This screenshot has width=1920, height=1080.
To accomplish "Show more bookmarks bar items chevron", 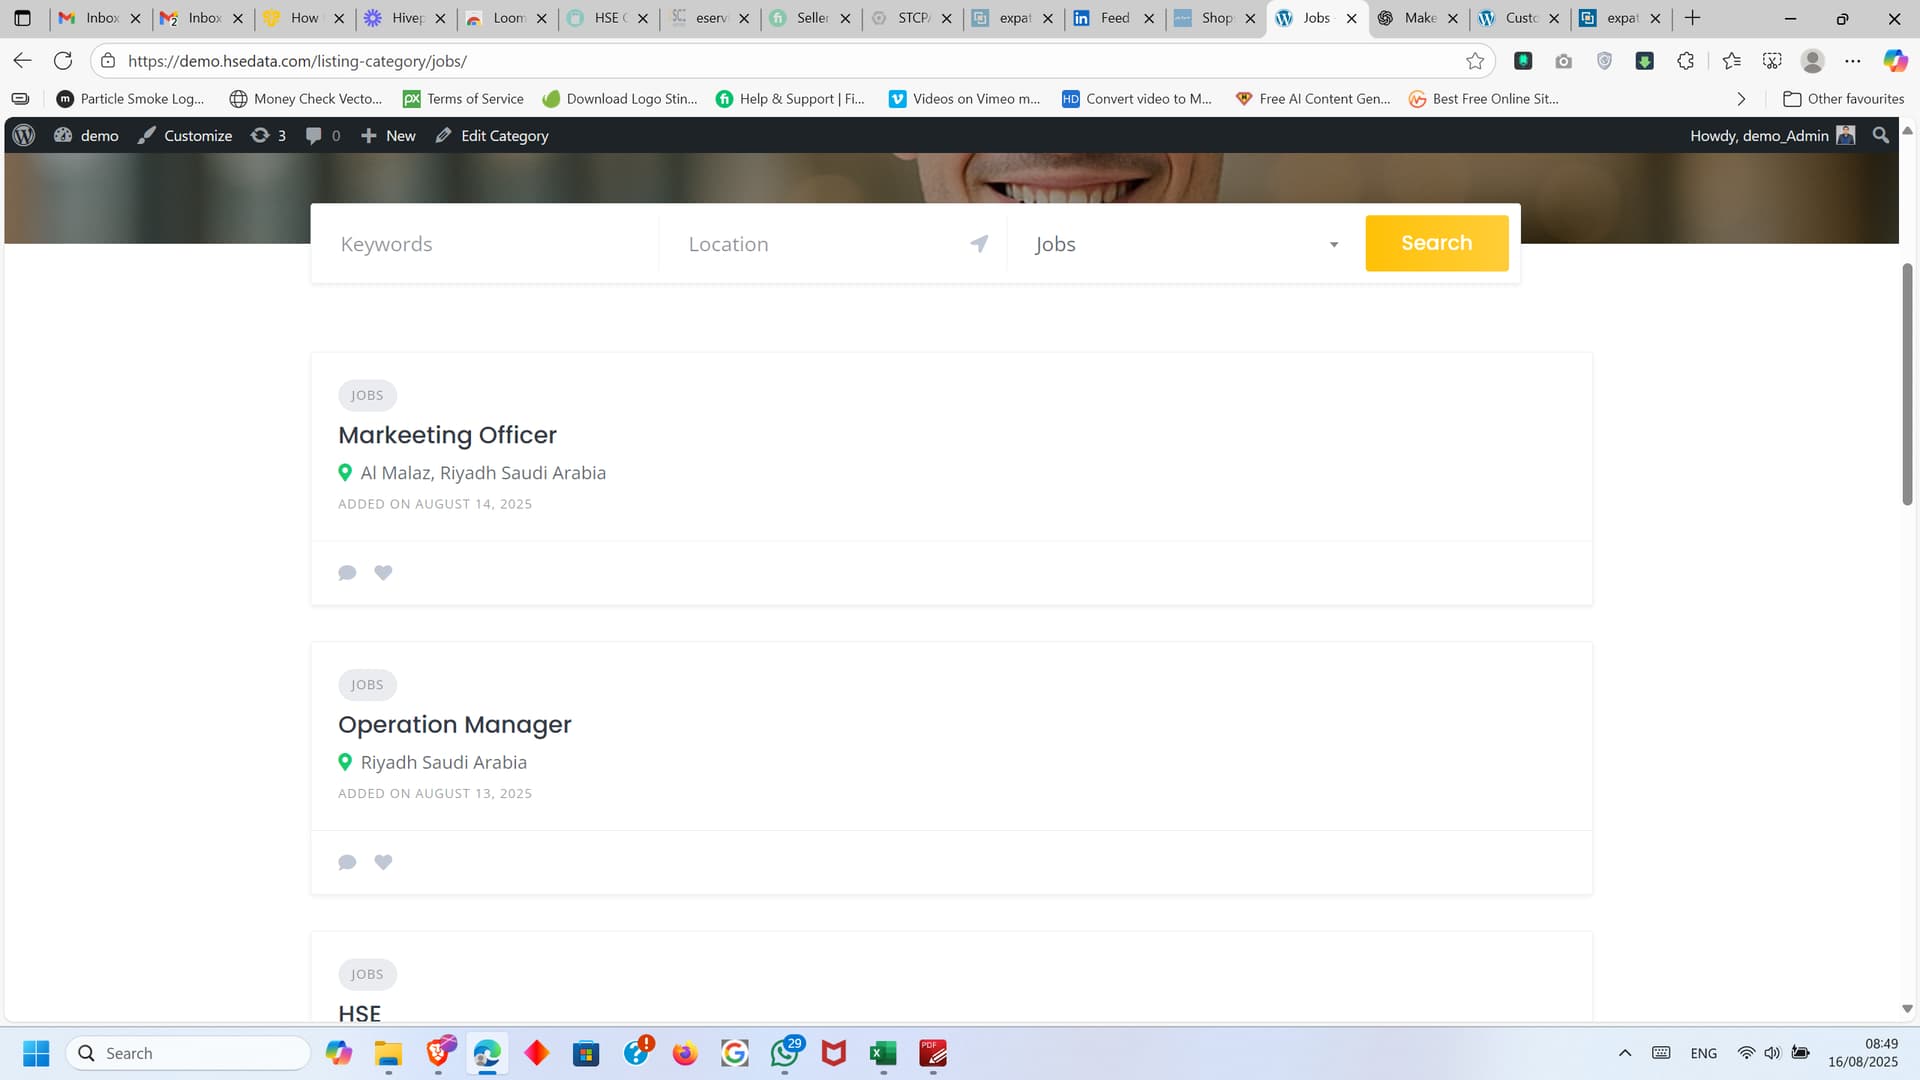I will [x=1741, y=99].
